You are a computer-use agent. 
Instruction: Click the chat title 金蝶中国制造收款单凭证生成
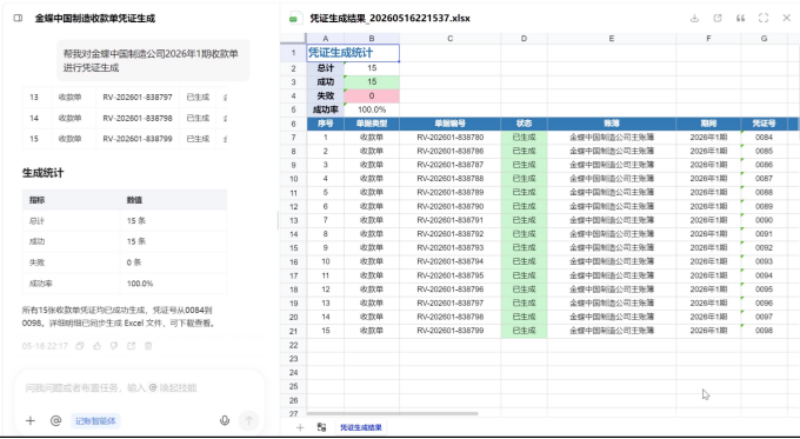point(95,18)
